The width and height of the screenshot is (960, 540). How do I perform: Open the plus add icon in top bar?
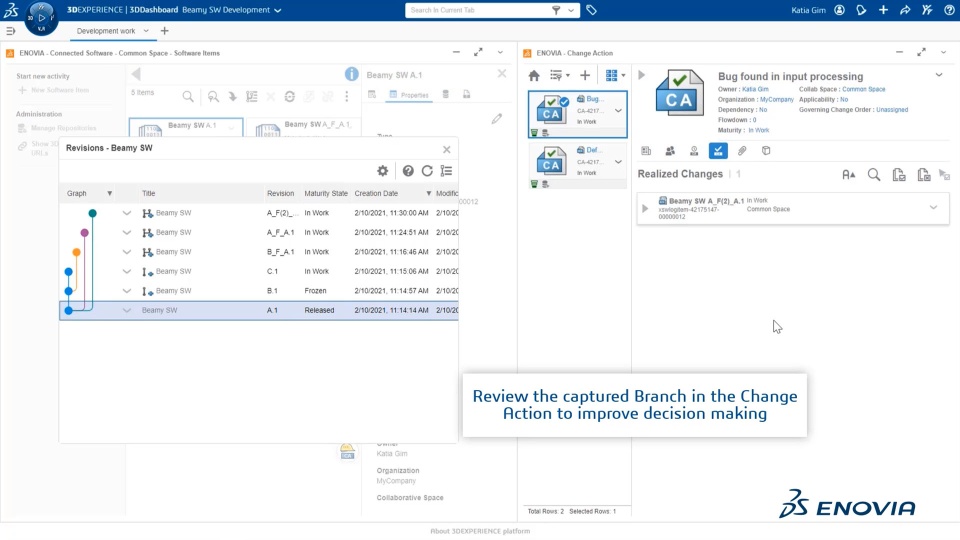click(x=883, y=10)
